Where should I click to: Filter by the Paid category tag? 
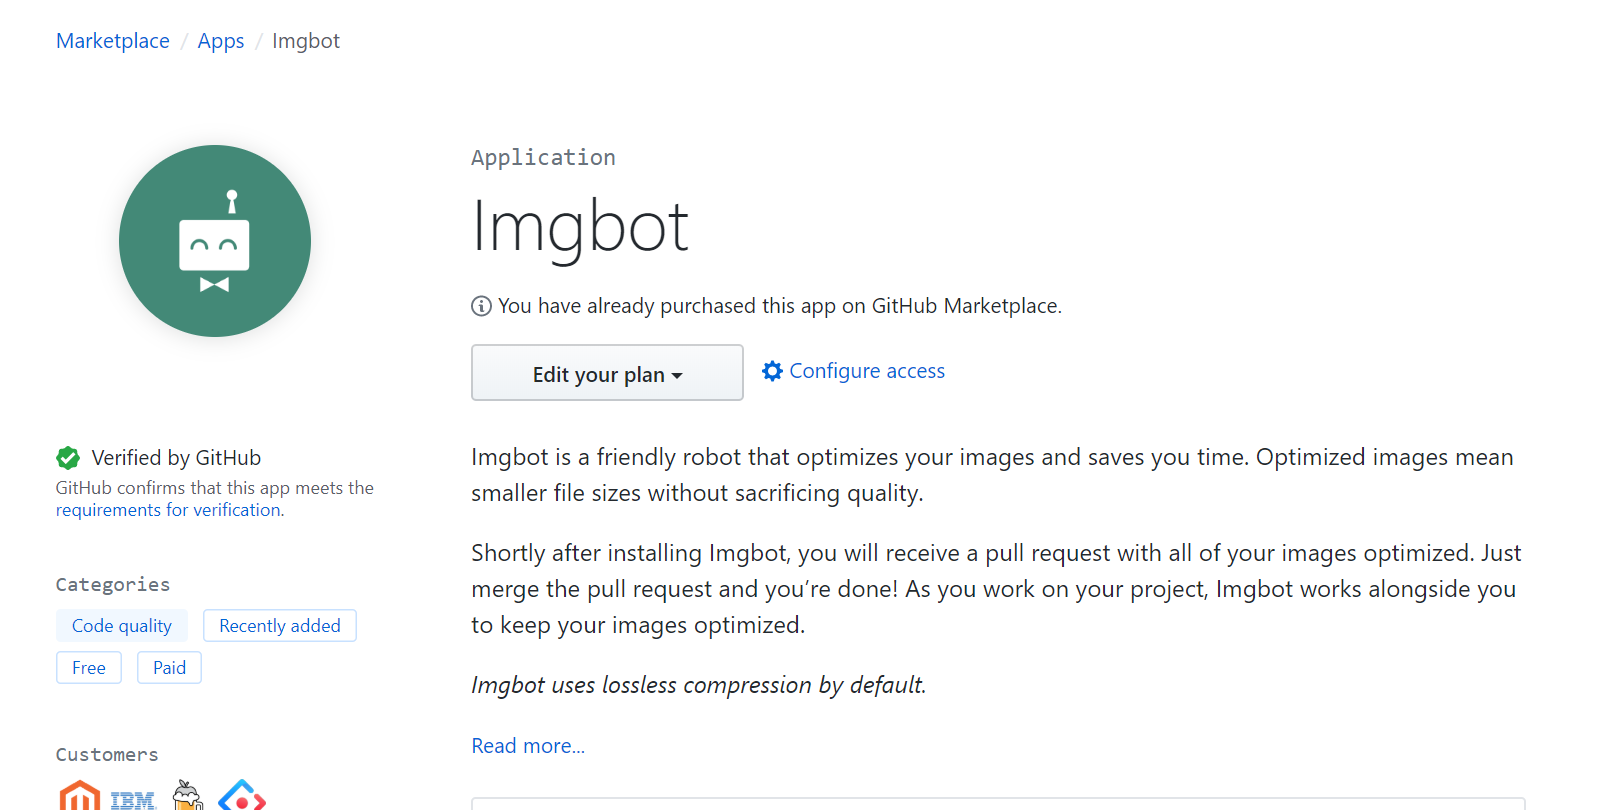(169, 668)
